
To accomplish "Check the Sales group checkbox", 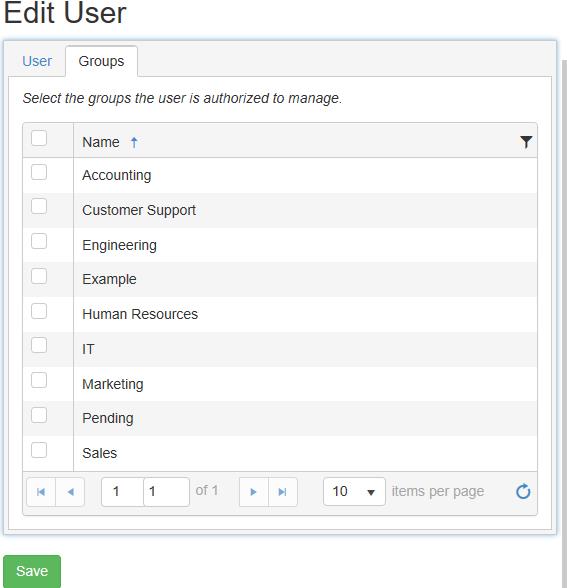I will tap(39, 450).
